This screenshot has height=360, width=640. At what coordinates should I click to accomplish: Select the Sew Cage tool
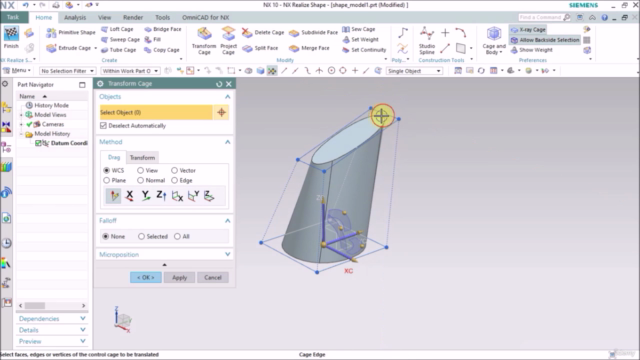[359, 29]
